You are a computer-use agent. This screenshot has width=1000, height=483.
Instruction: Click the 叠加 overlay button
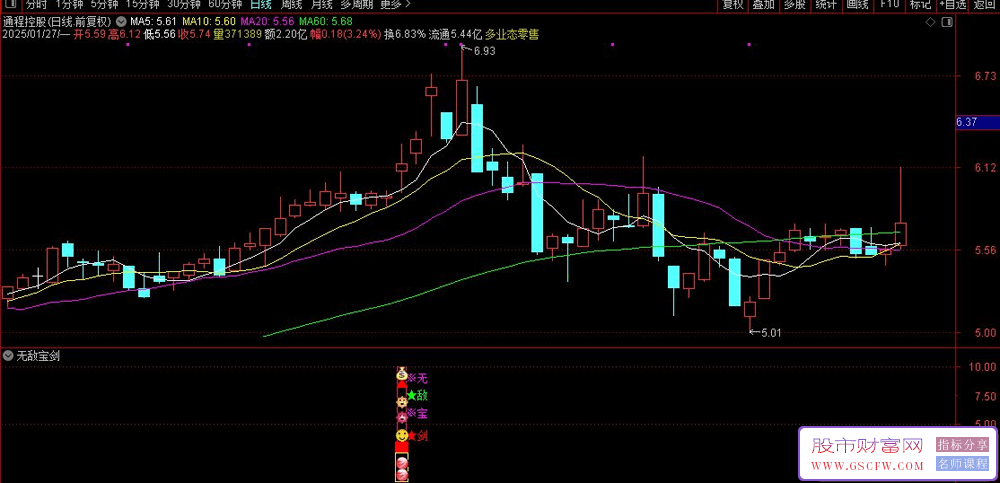(763, 4)
